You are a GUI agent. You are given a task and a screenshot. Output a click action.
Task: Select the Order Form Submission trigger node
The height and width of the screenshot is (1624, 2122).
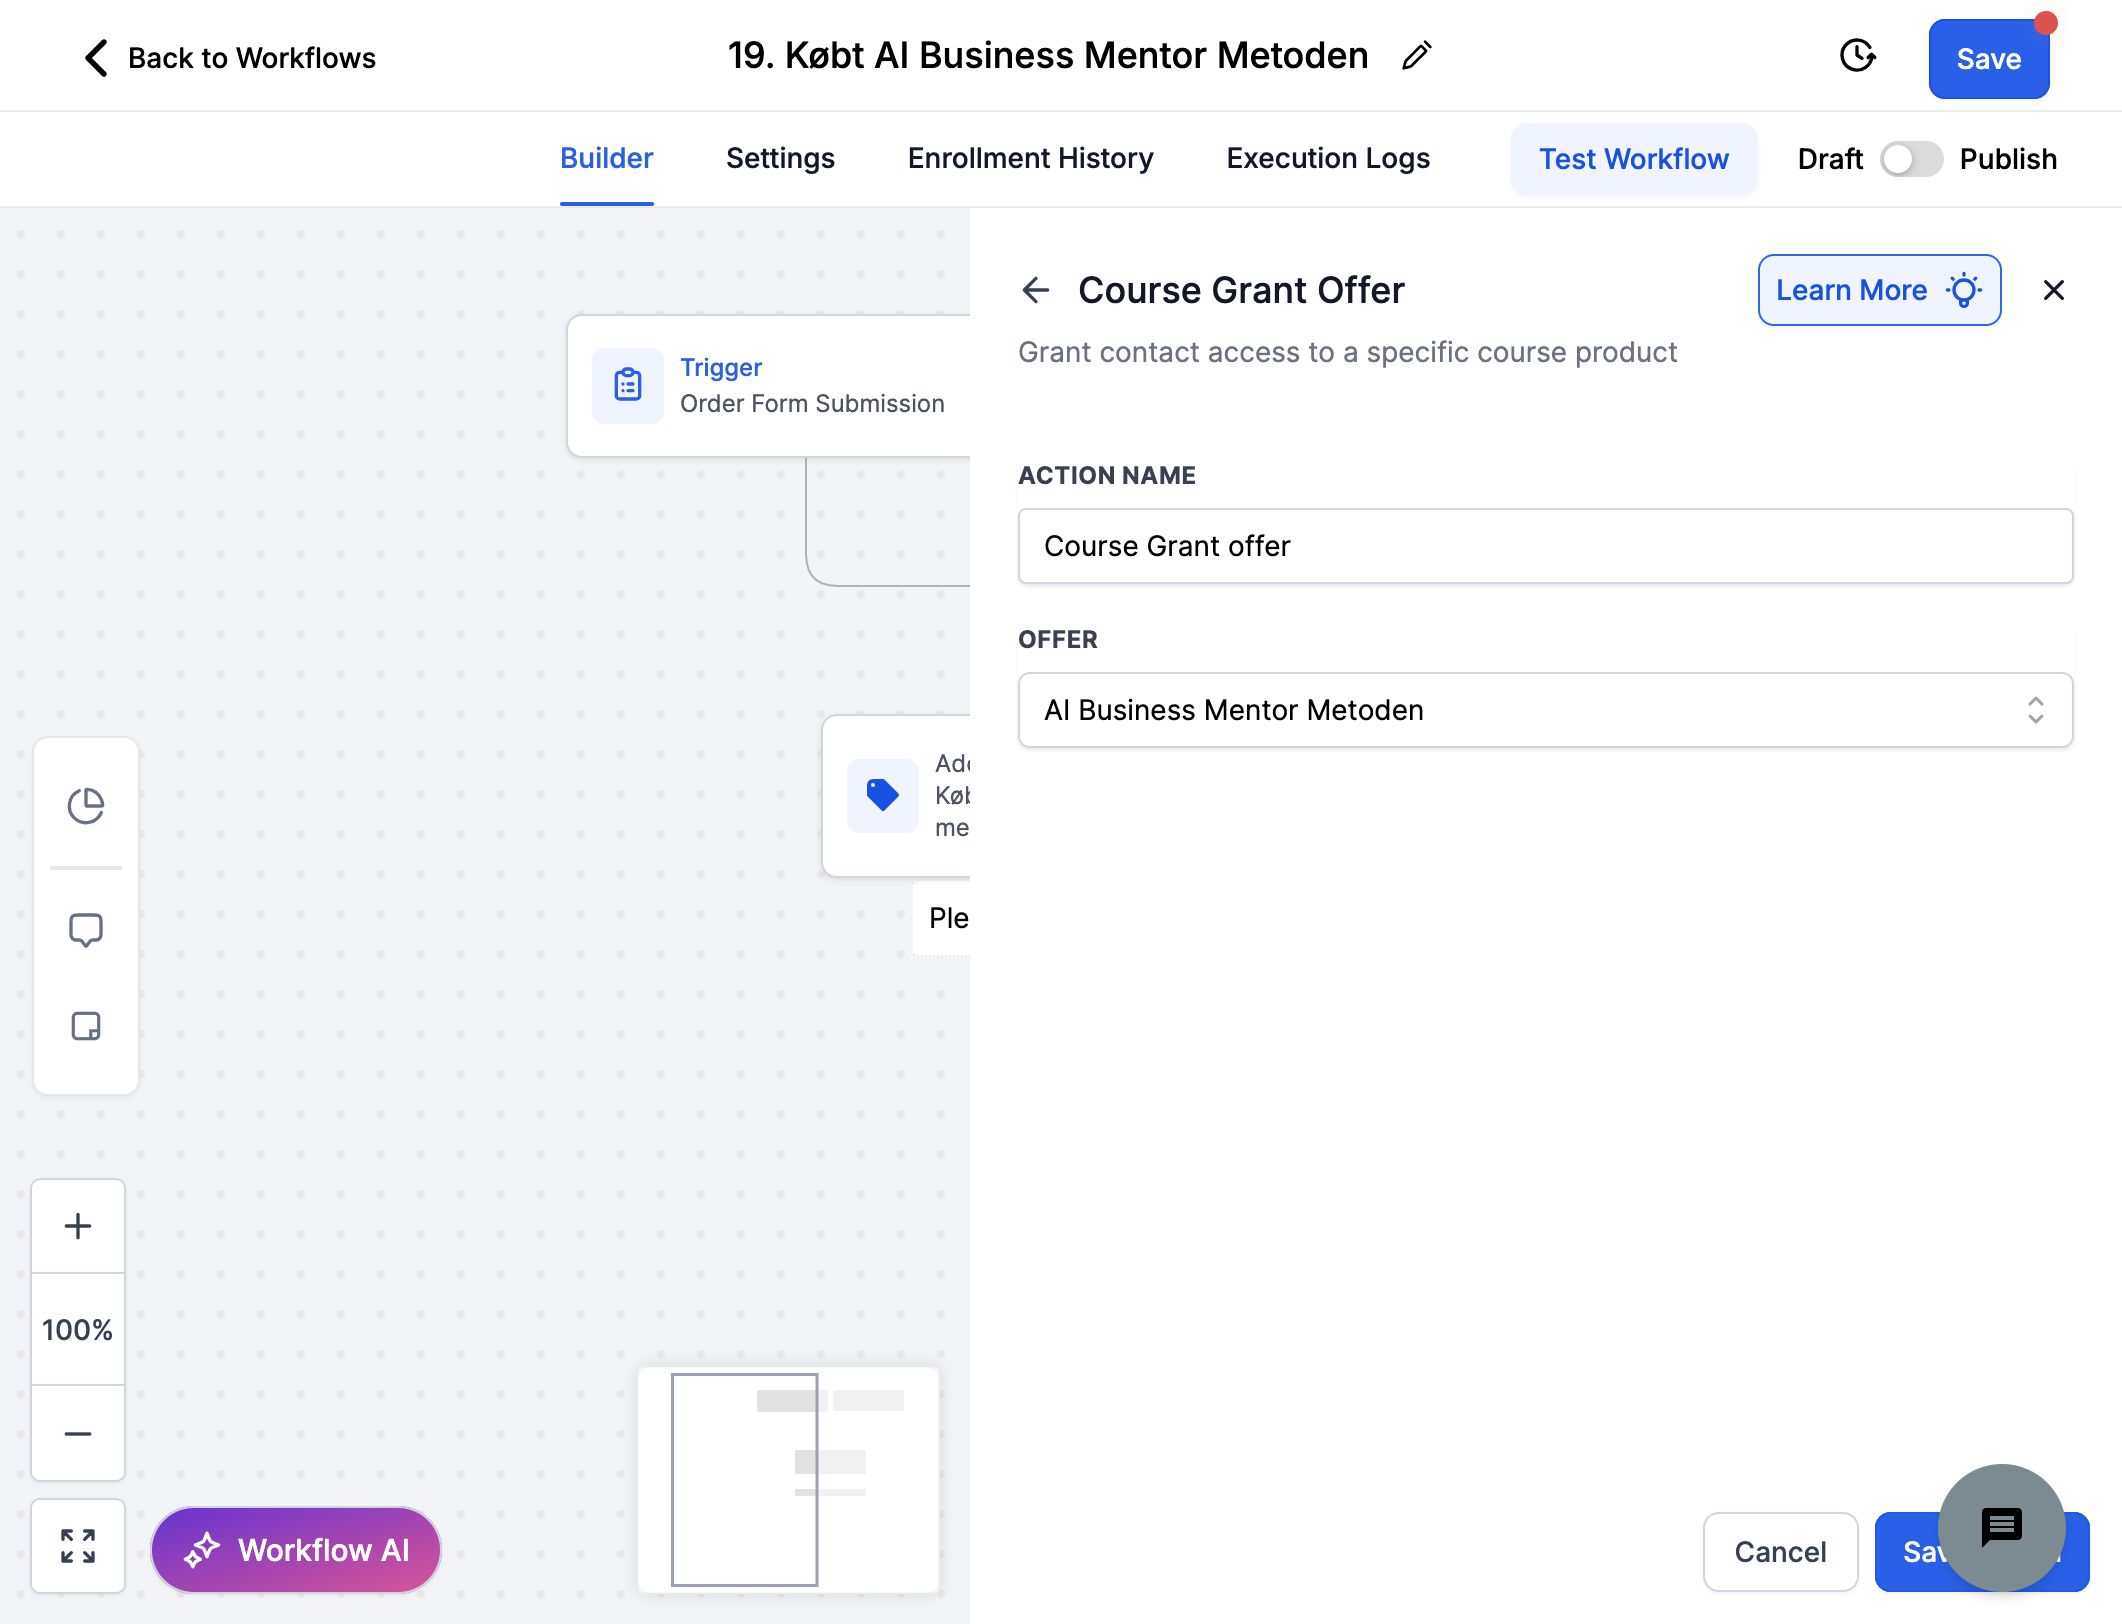769,386
